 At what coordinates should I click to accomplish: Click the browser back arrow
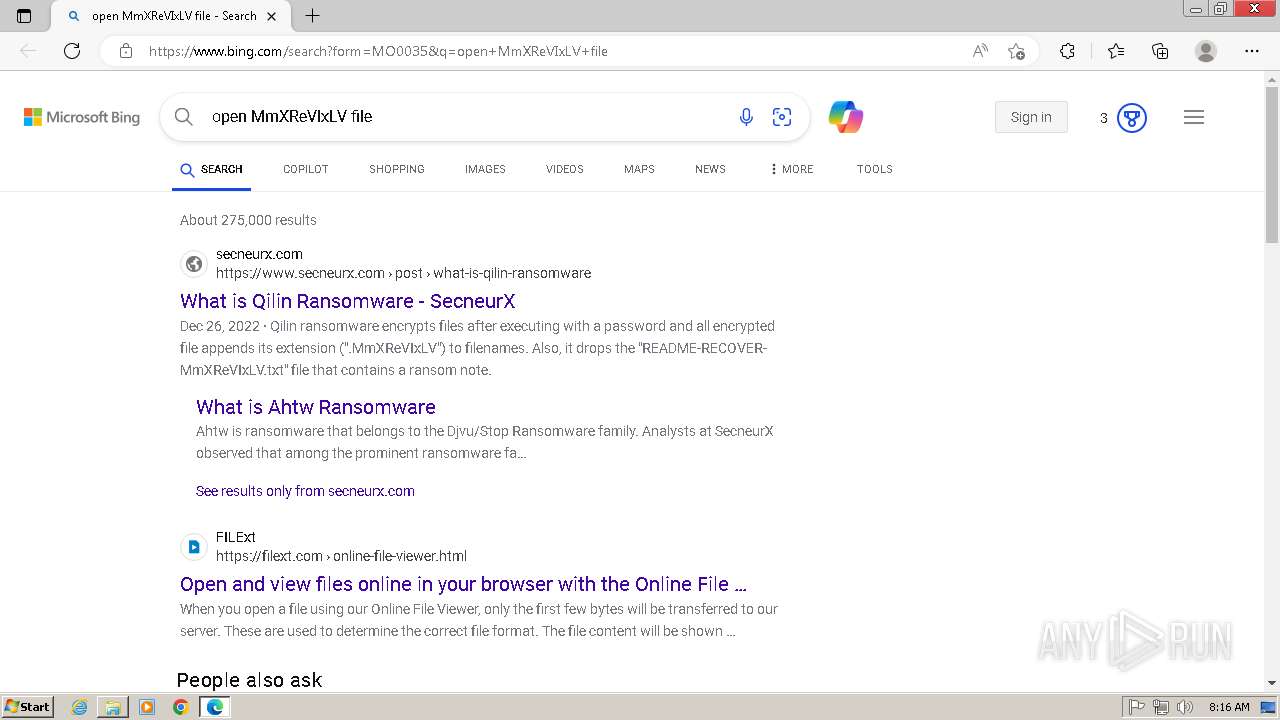[28, 51]
